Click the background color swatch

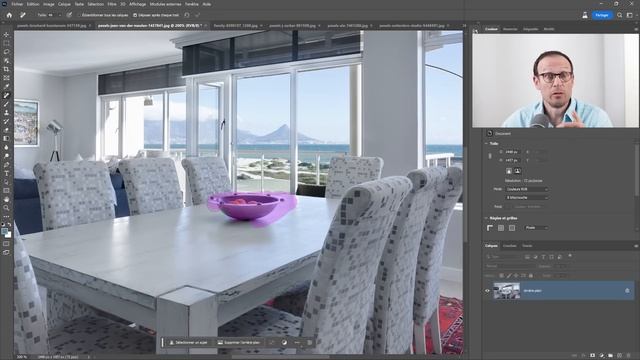click(8, 235)
